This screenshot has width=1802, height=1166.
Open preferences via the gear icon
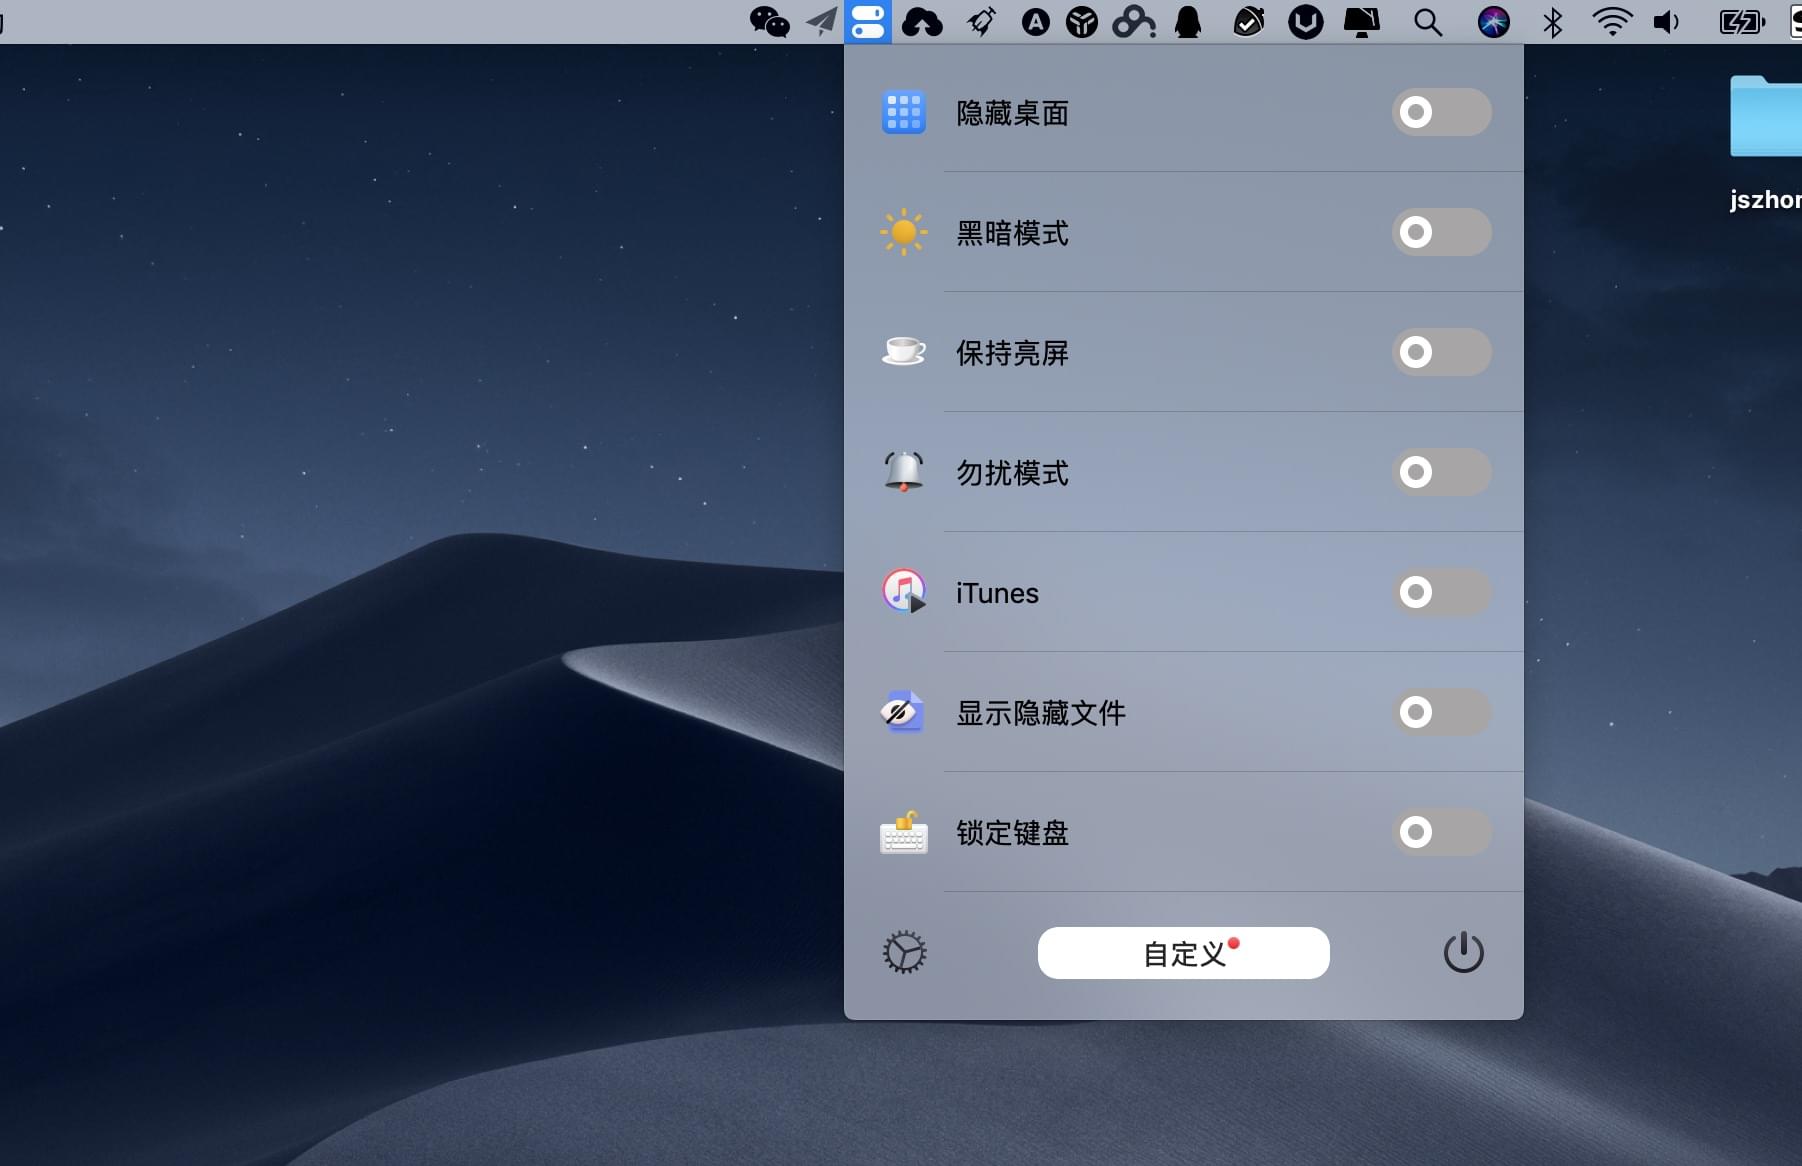tap(904, 953)
